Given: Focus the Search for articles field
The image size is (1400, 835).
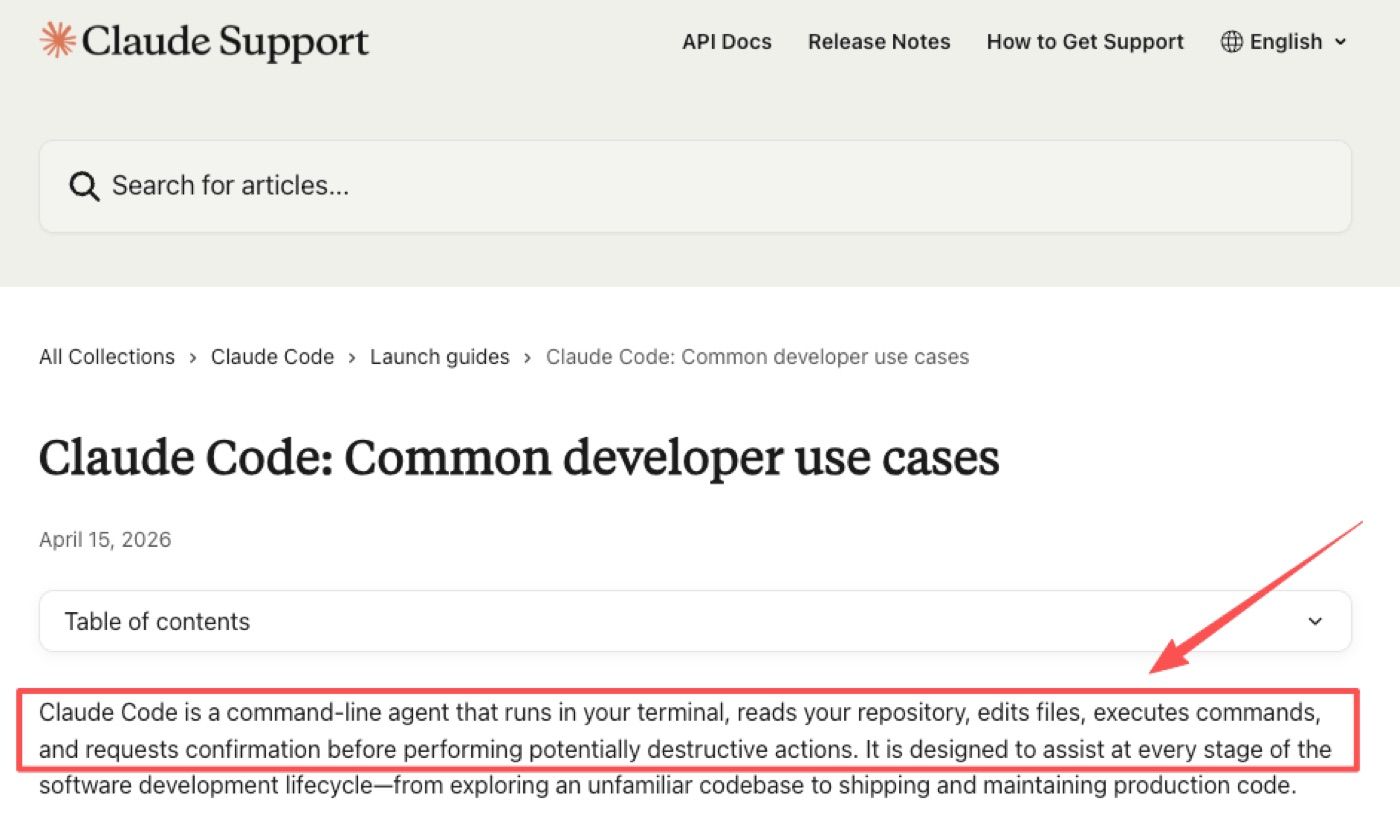Looking at the screenshot, I should click(695, 186).
